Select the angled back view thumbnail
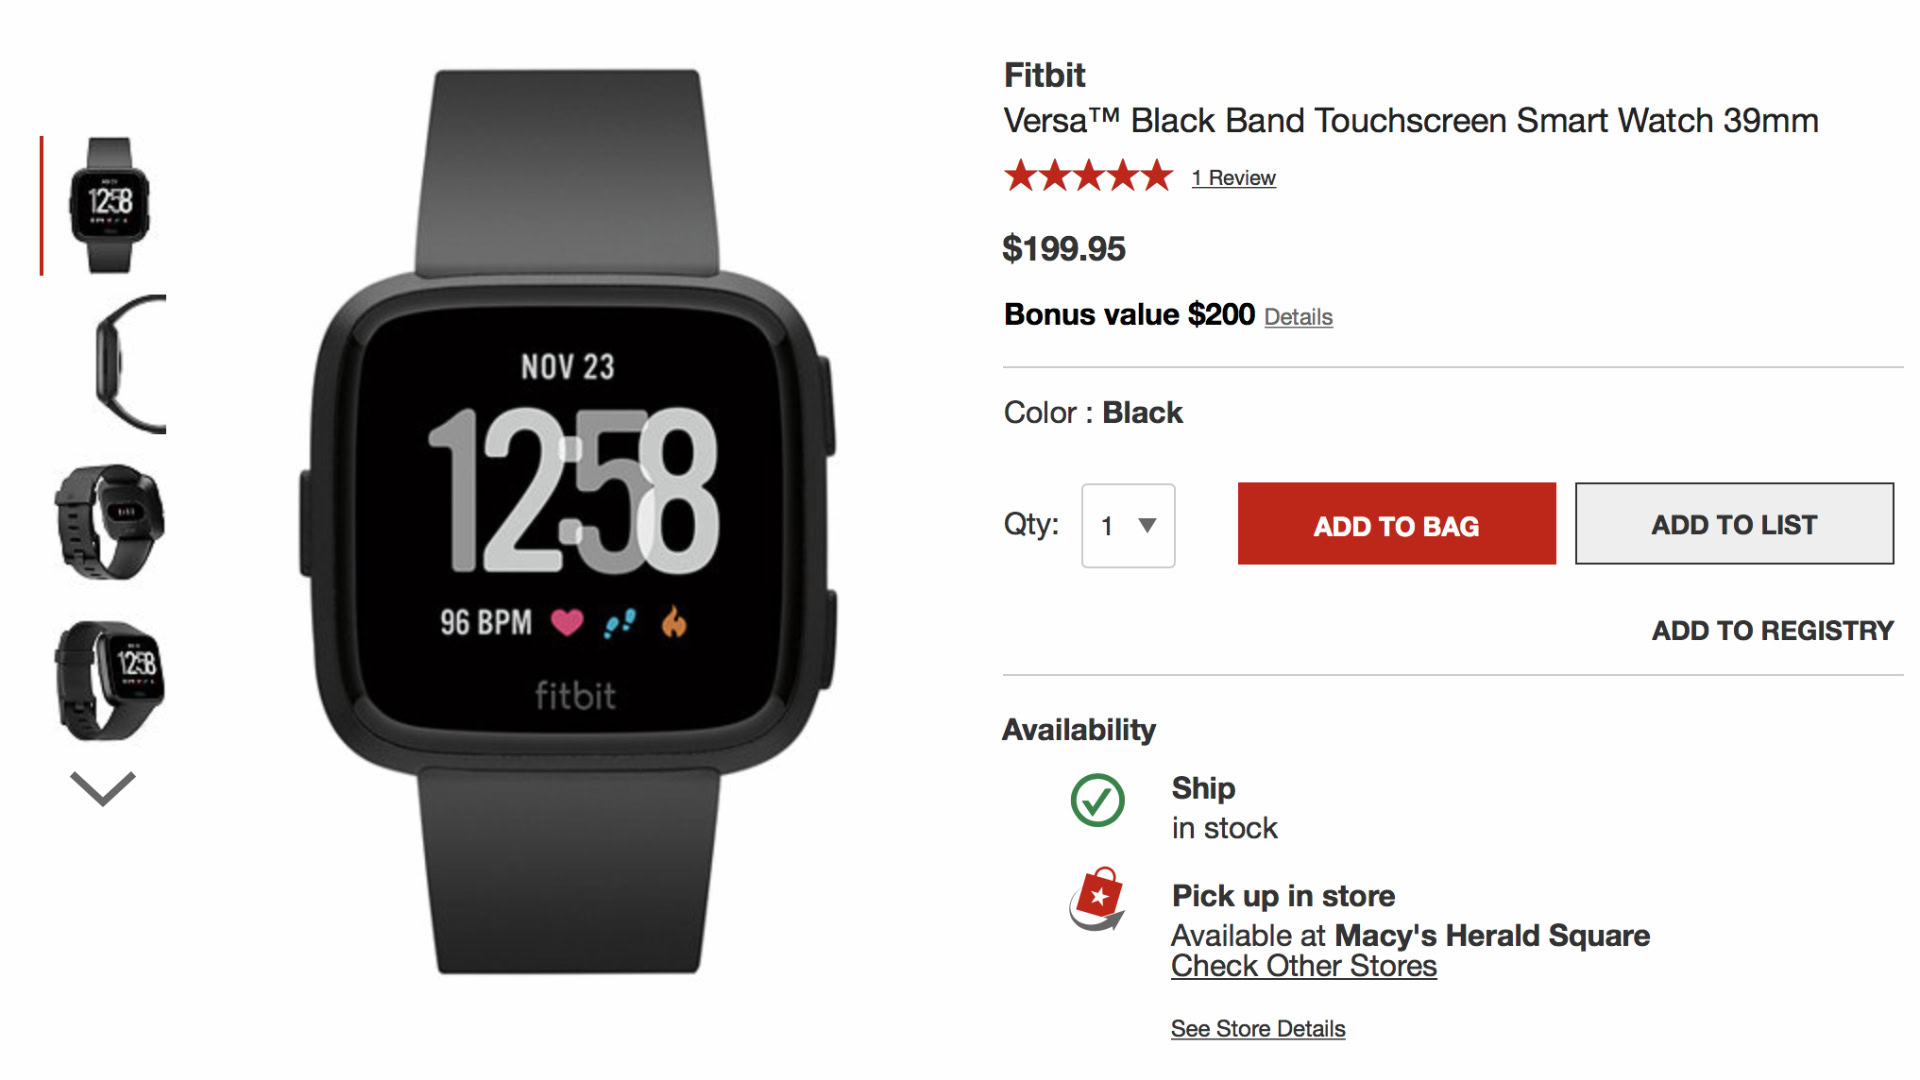Image resolution: width=1920 pixels, height=1080 pixels. [109, 520]
